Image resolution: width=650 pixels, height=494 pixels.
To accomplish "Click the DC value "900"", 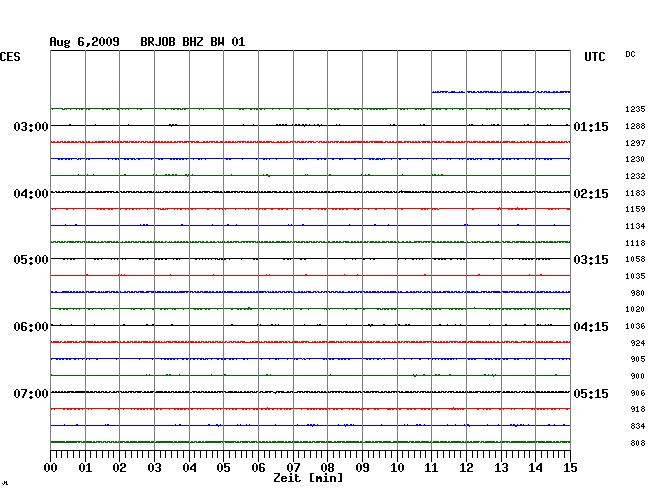I will tap(638, 376).
